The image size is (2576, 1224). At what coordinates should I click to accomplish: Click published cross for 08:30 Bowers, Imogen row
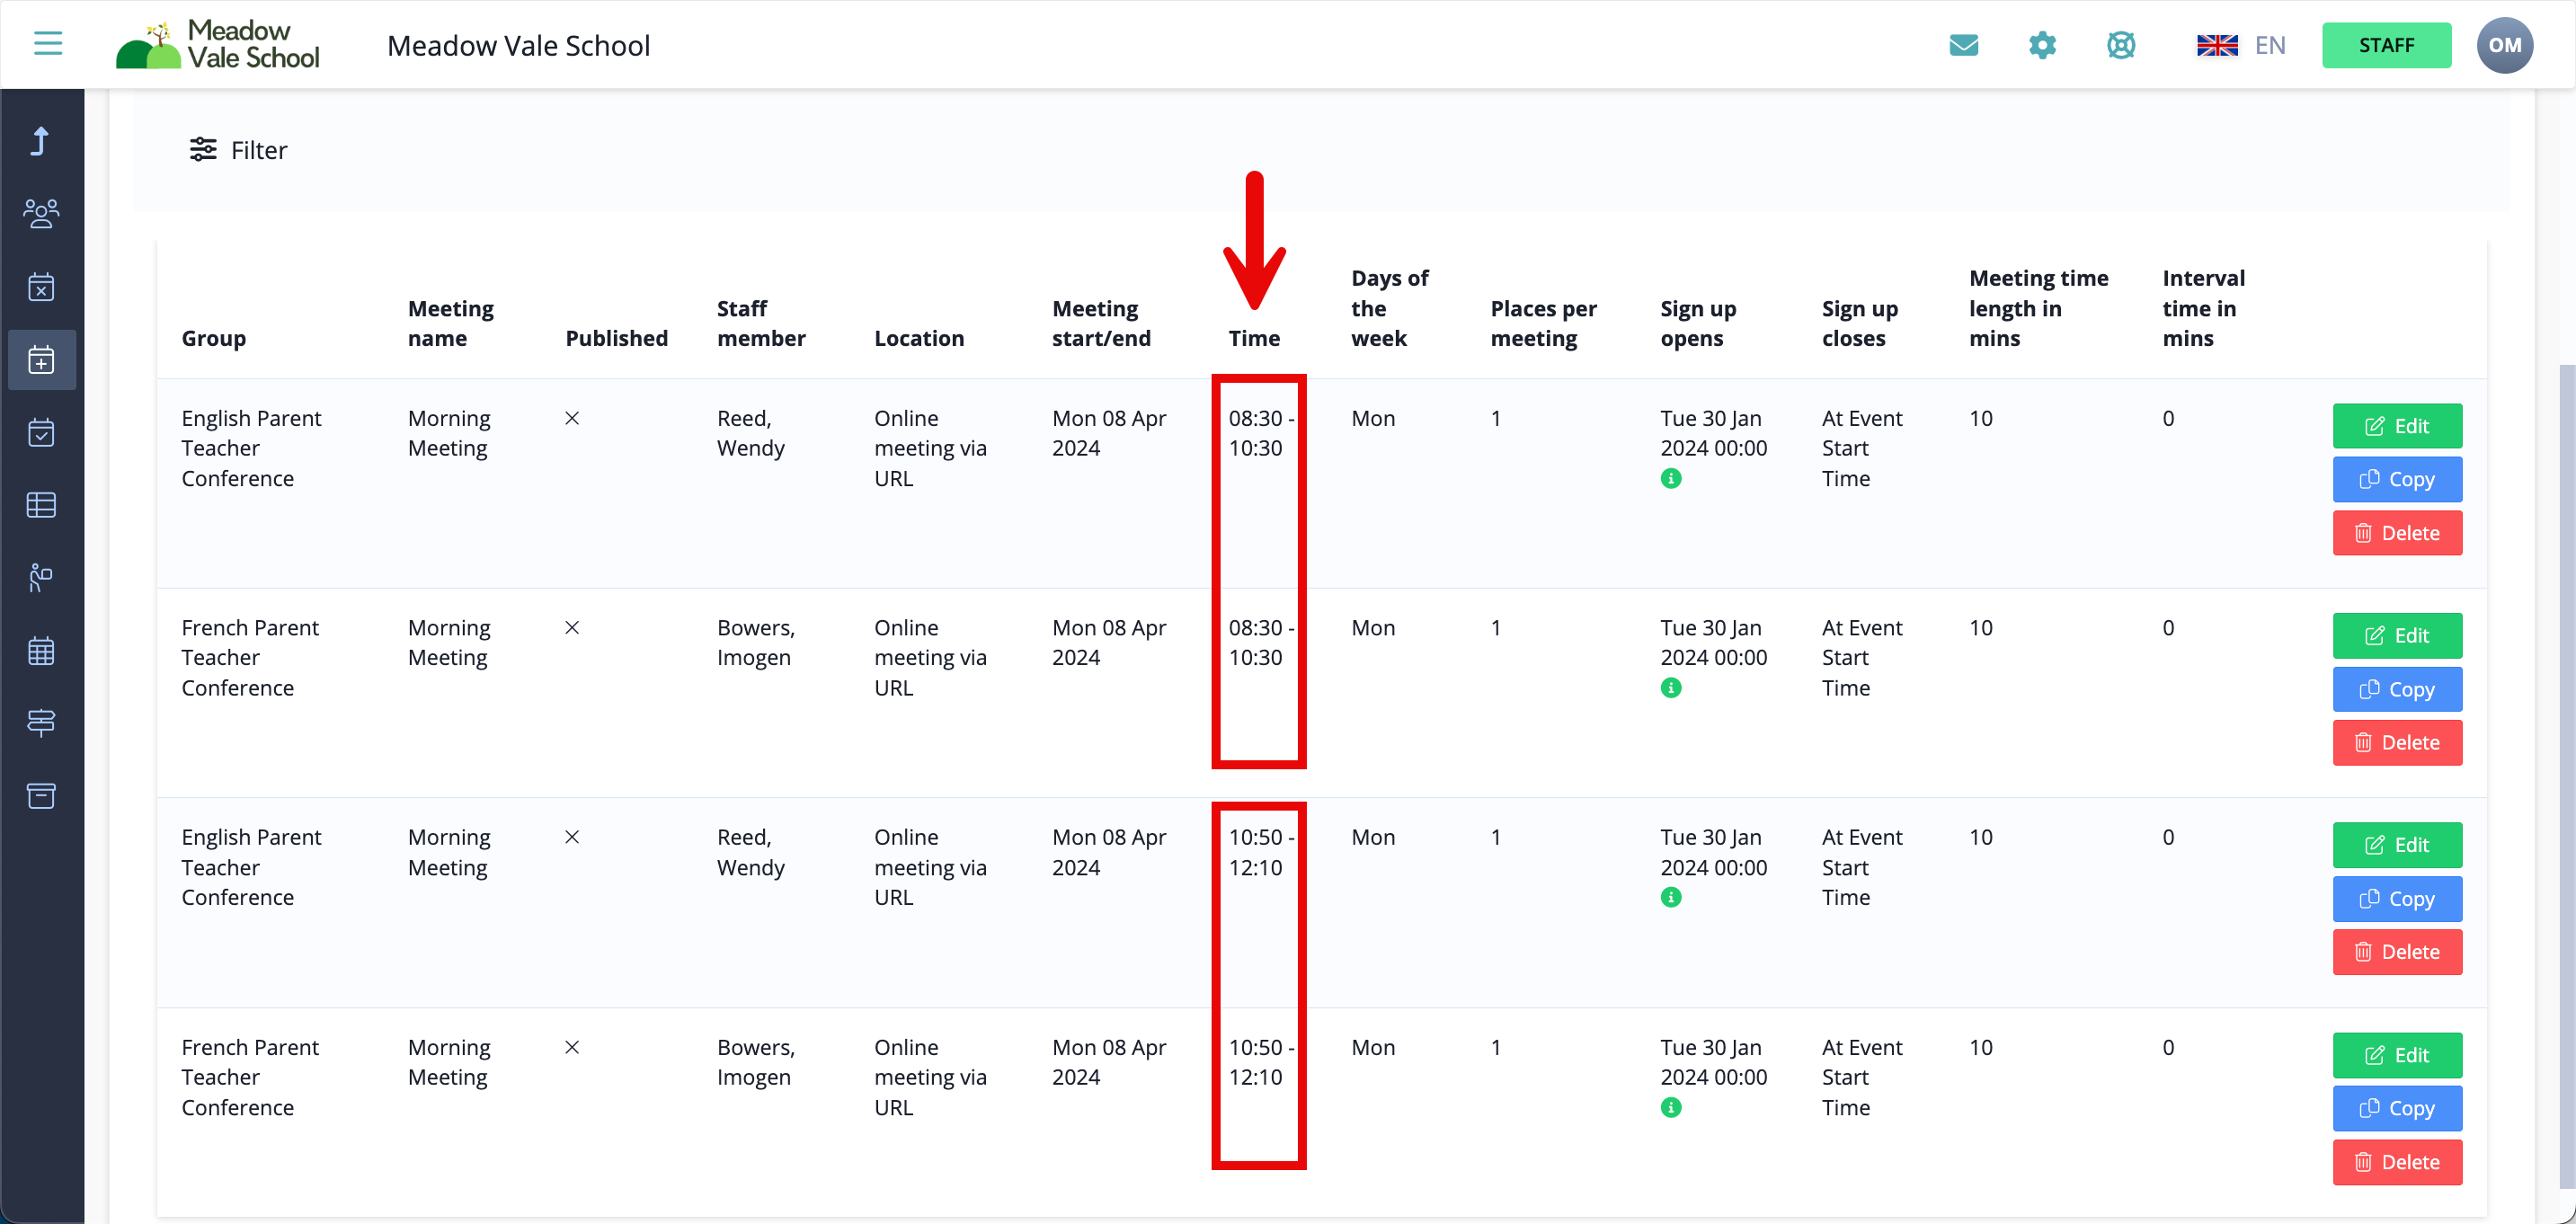tap(572, 628)
